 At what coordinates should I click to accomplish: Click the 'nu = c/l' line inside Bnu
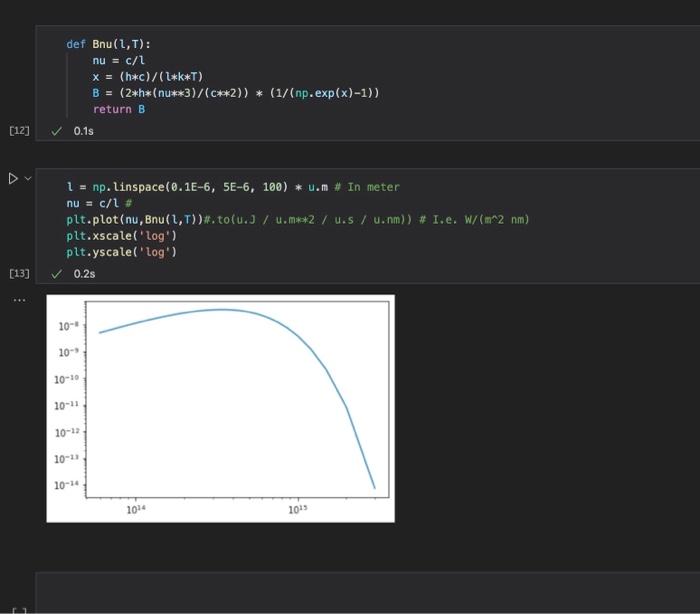pyautogui.click(x=118, y=60)
